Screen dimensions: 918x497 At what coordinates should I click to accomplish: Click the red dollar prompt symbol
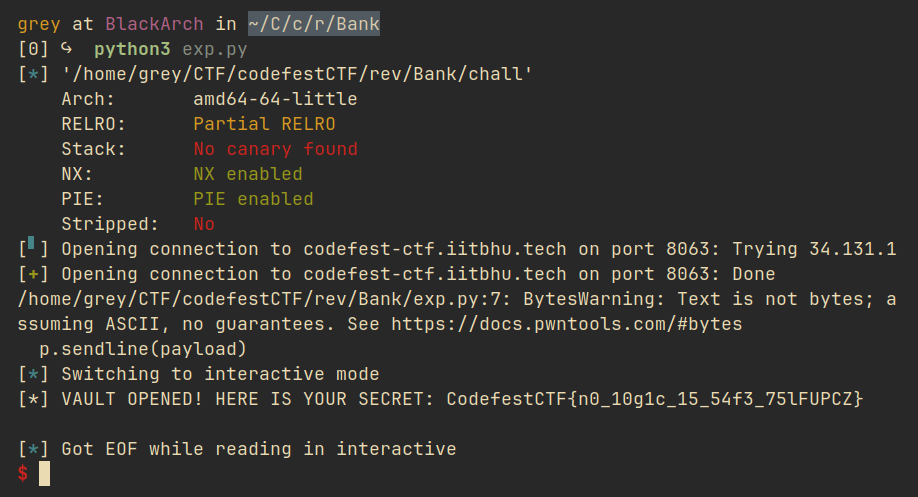pyautogui.click(x=23, y=473)
